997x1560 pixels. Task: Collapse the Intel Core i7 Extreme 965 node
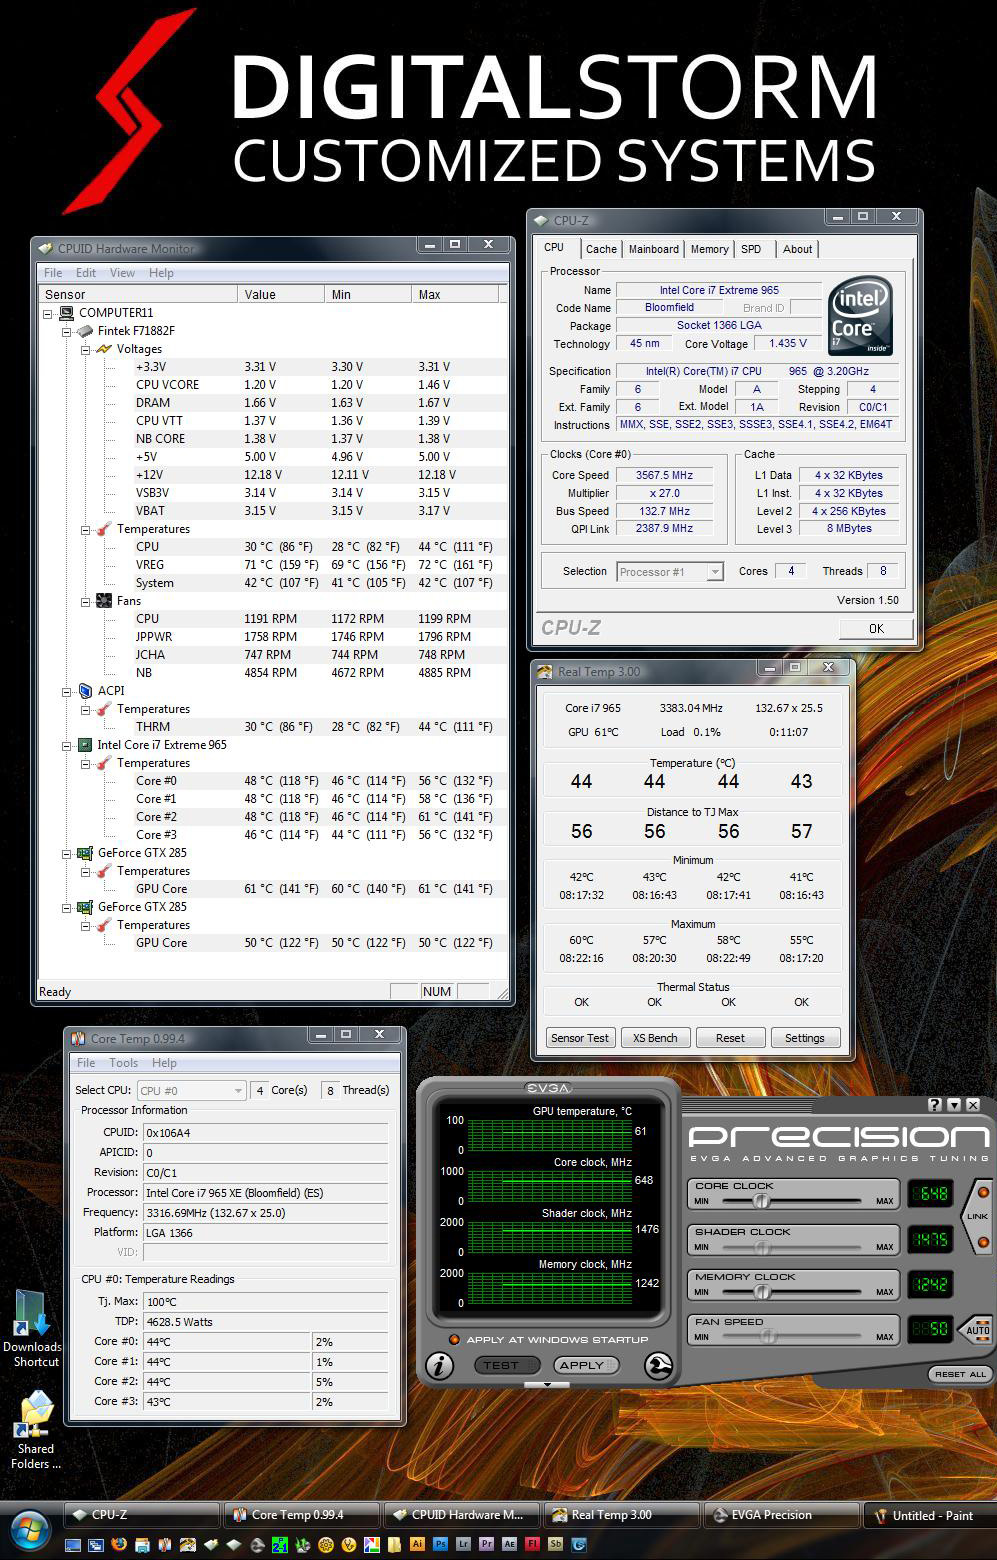pos(66,745)
